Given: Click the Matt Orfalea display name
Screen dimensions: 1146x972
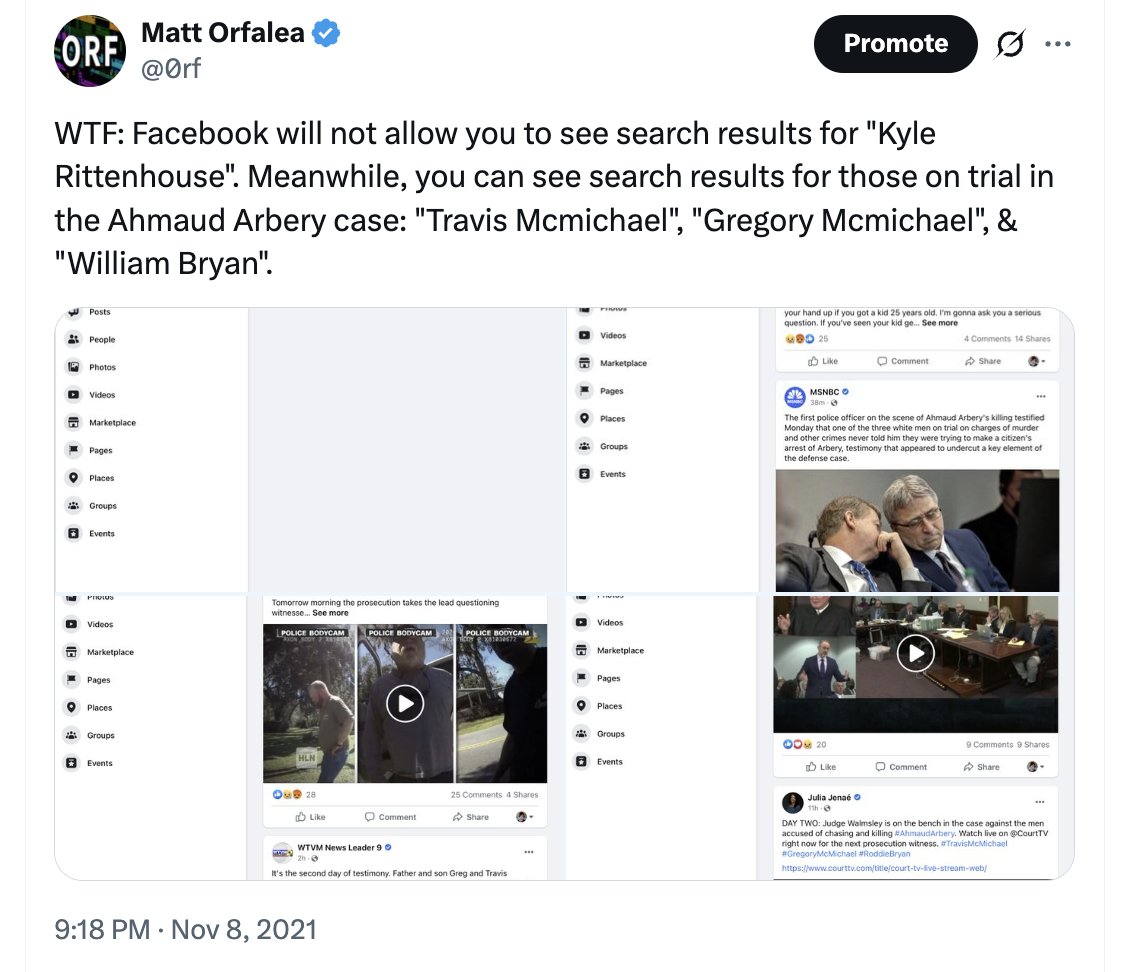Looking at the screenshot, I should [x=223, y=33].
